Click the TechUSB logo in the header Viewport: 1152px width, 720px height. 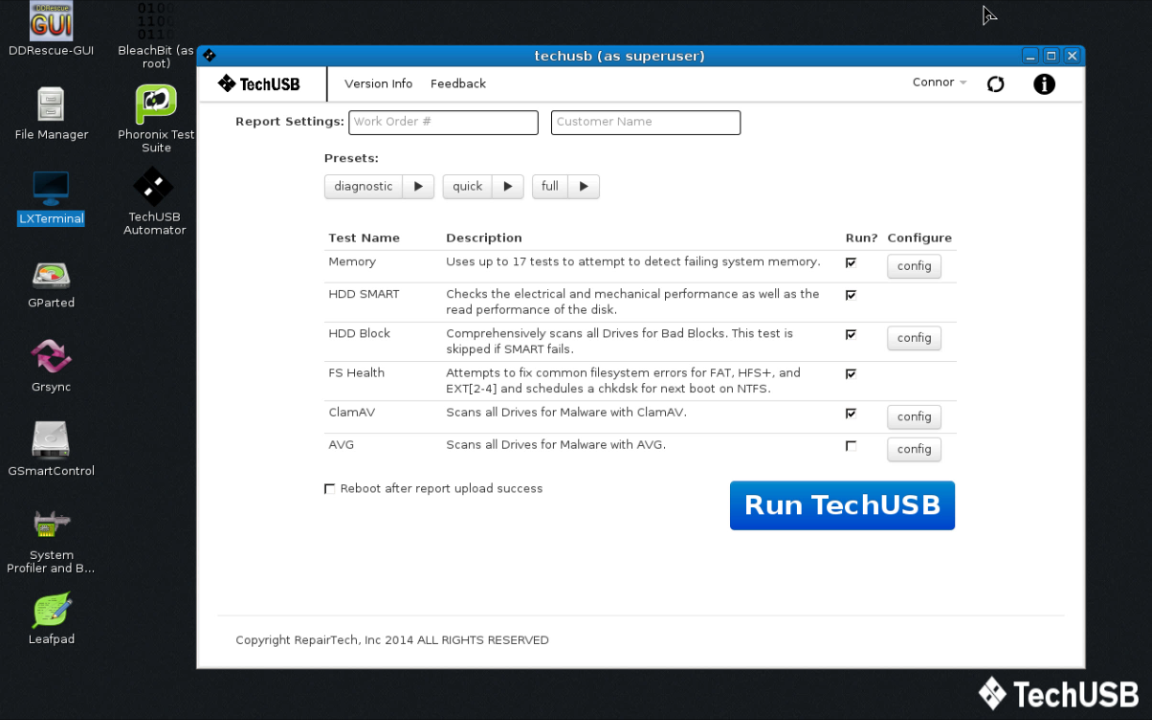point(259,84)
